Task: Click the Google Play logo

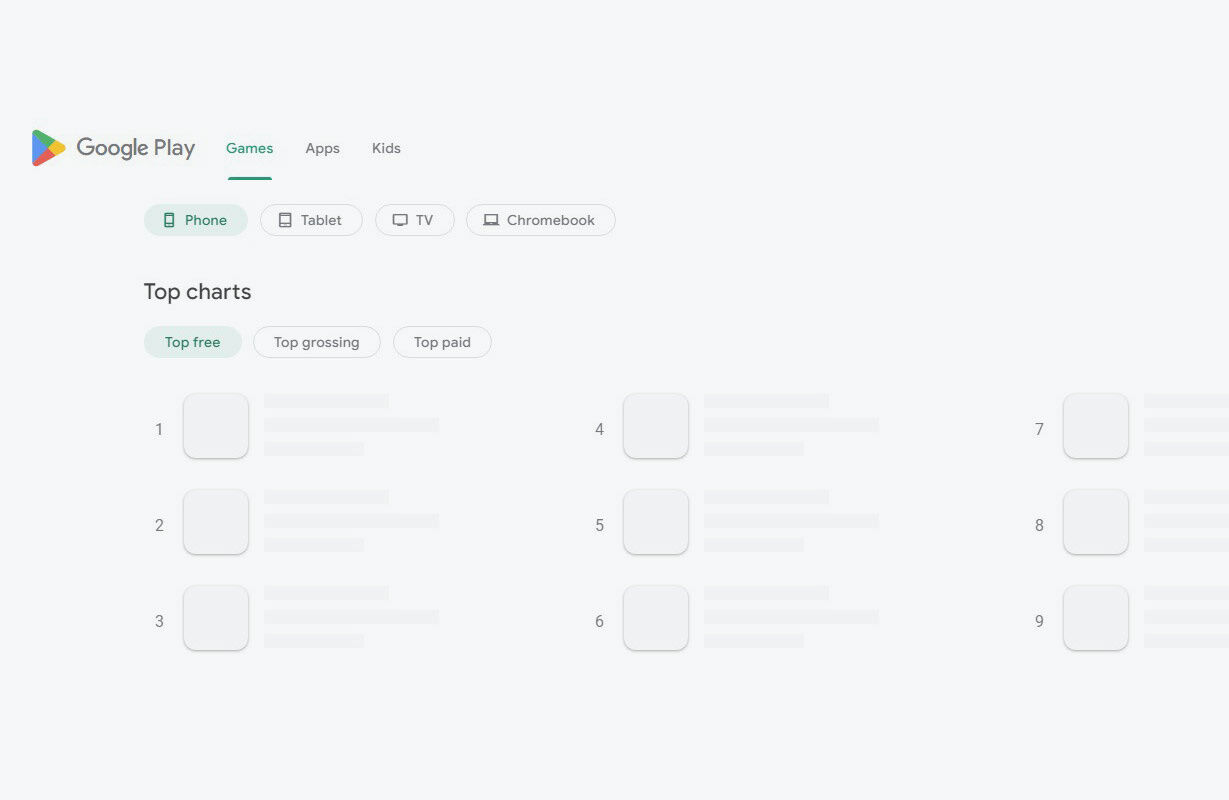Action: pyautogui.click(x=113, y=148)
